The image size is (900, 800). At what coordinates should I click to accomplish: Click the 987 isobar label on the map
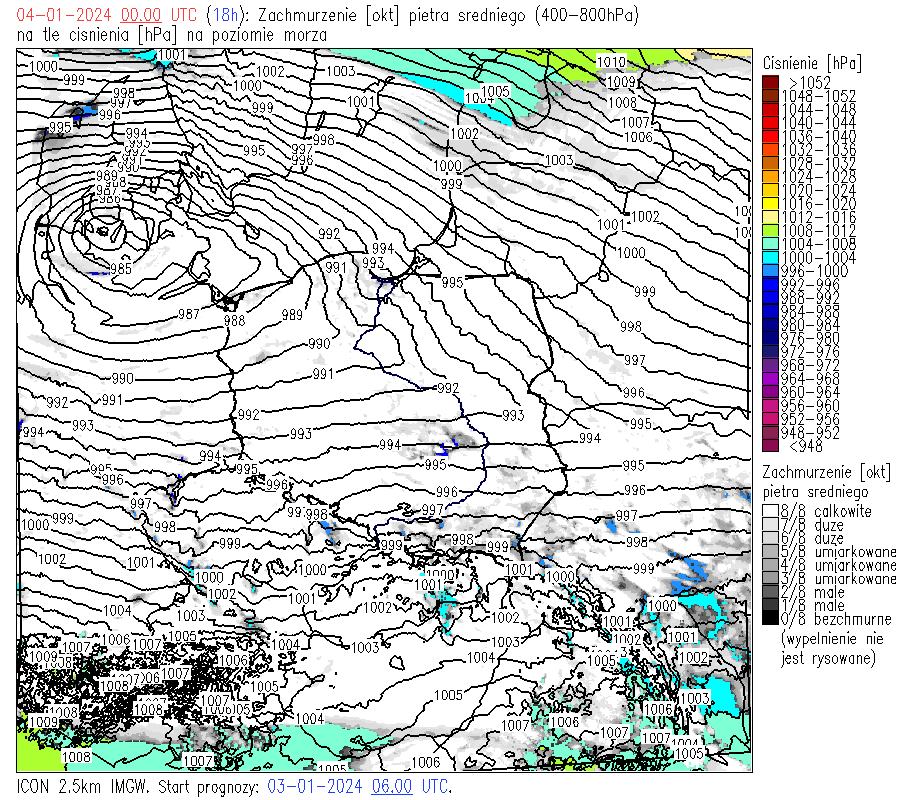click(188, 314)
